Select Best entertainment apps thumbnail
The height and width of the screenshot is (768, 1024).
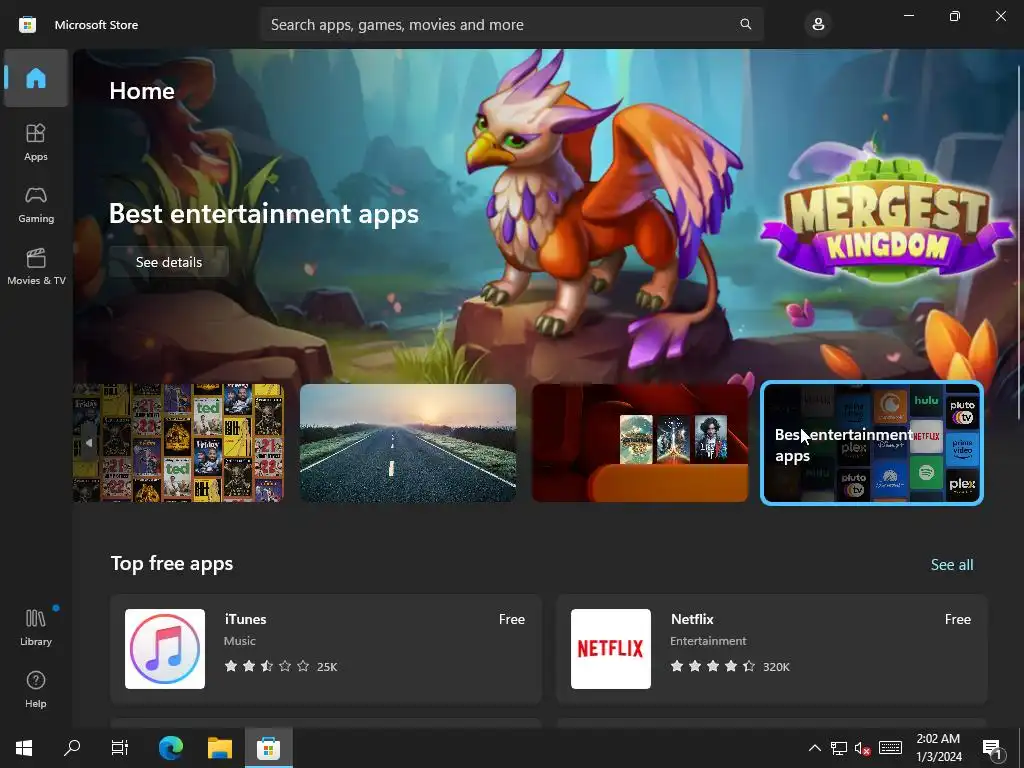point(872,443)
